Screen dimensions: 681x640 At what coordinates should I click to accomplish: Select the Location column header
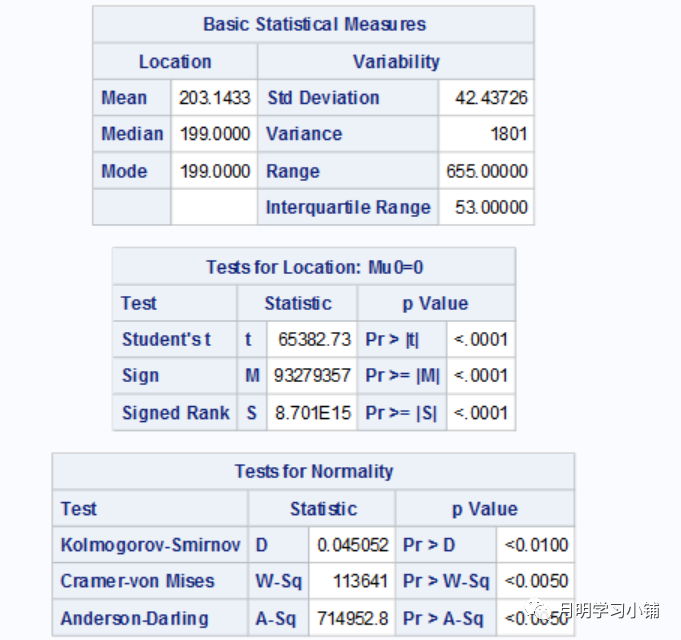click(175, 62)
